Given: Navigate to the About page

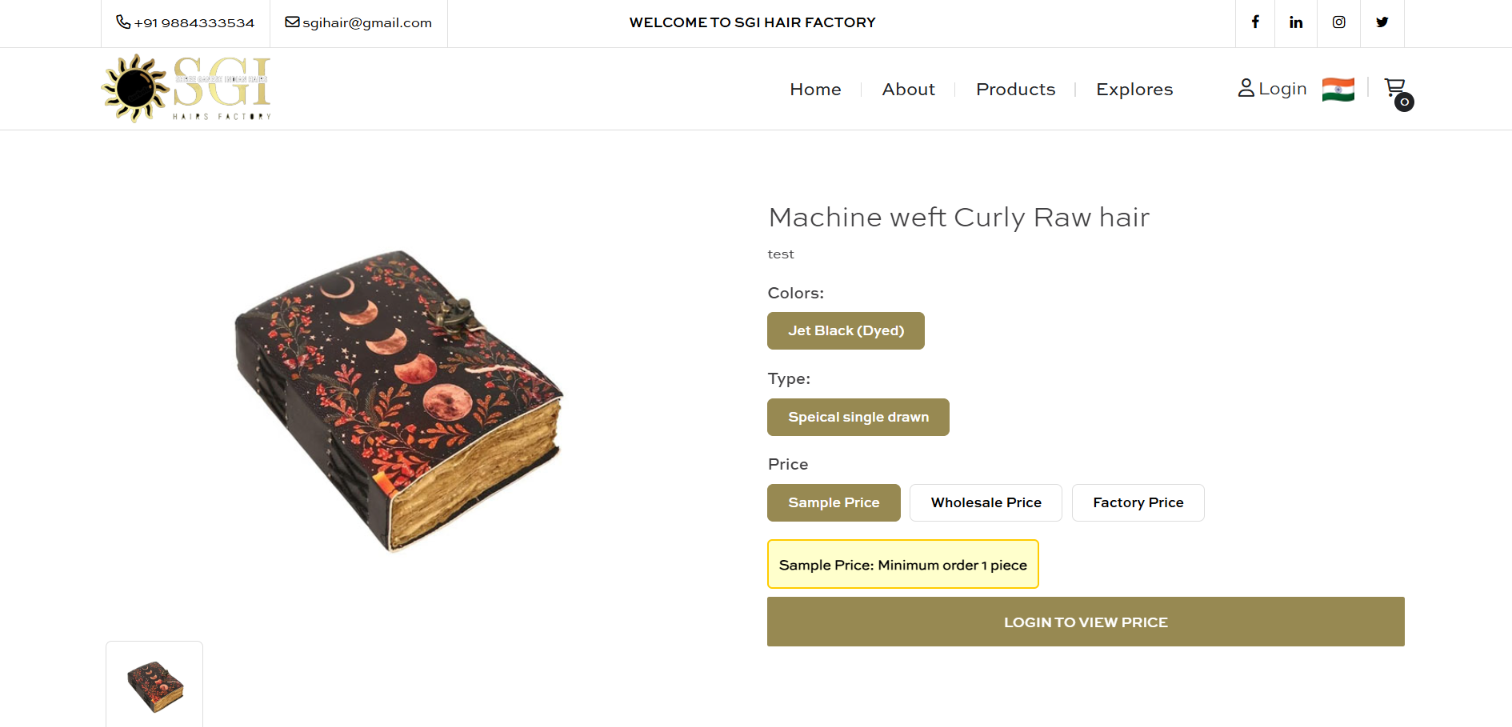Looking at the screenshot, I should 908,89.
